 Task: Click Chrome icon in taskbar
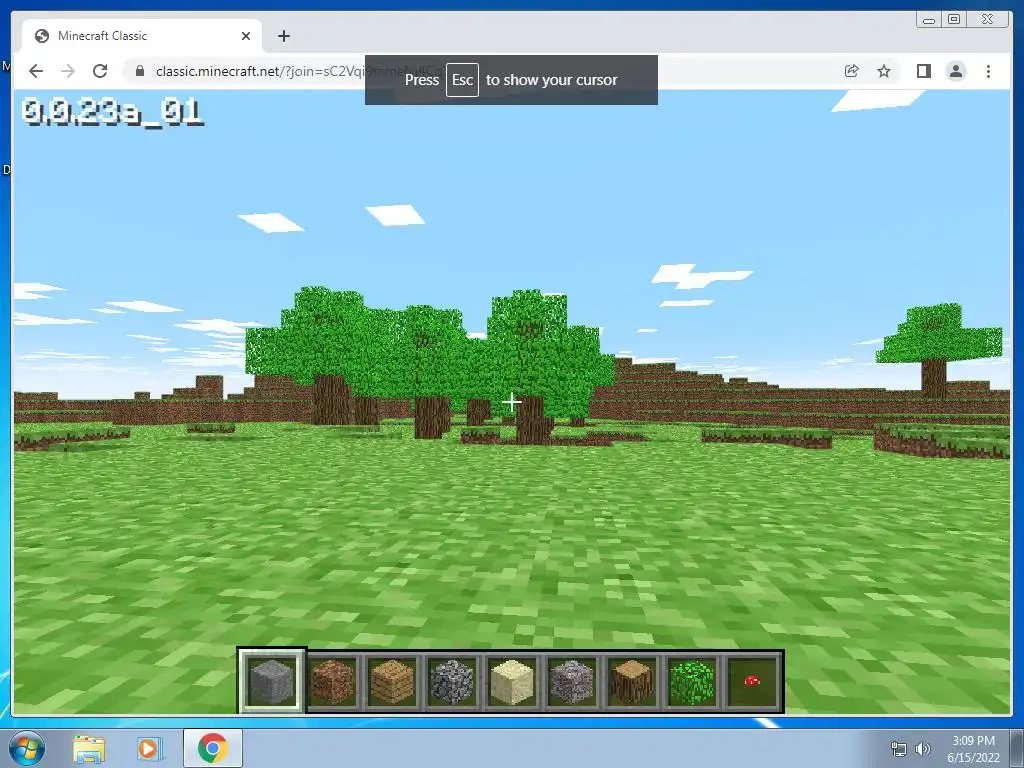[x=213, y=748]
